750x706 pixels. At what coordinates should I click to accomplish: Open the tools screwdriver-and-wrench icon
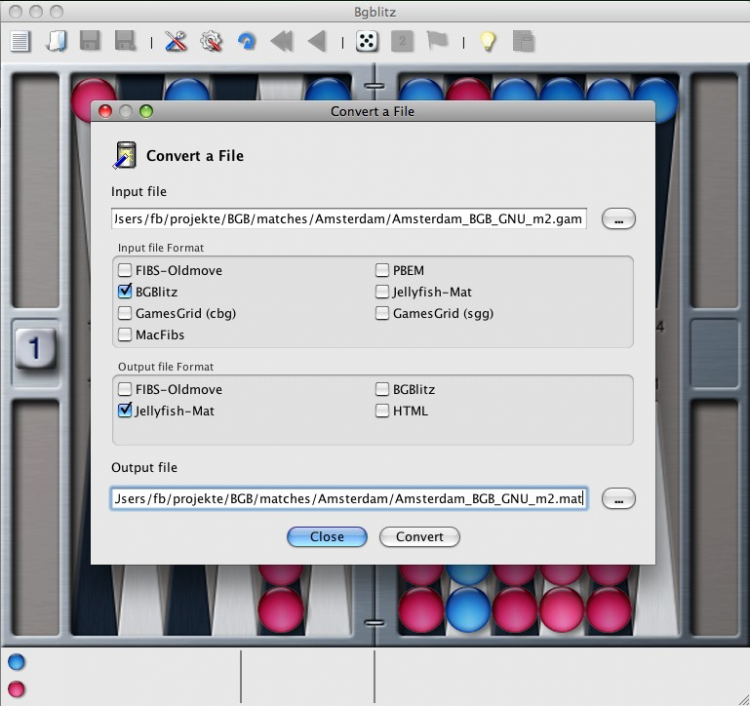pyautogui.click(x=176, y=42)
